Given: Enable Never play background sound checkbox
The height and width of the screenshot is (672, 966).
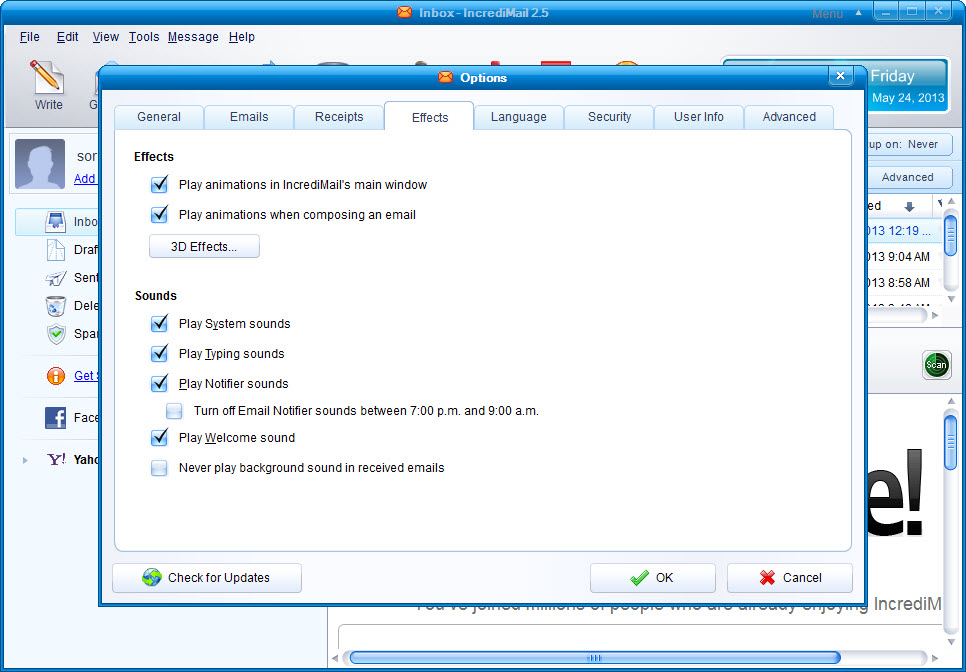Looking at the screenshot, I should pyautogui.click(x=159, y=468).
